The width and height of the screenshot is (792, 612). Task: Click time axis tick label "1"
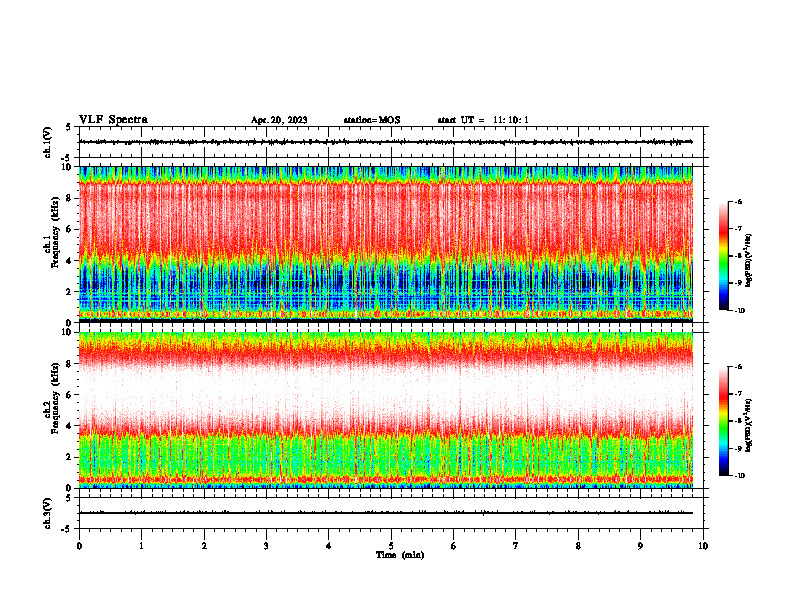pyautogui.click(x=141, y=546)
